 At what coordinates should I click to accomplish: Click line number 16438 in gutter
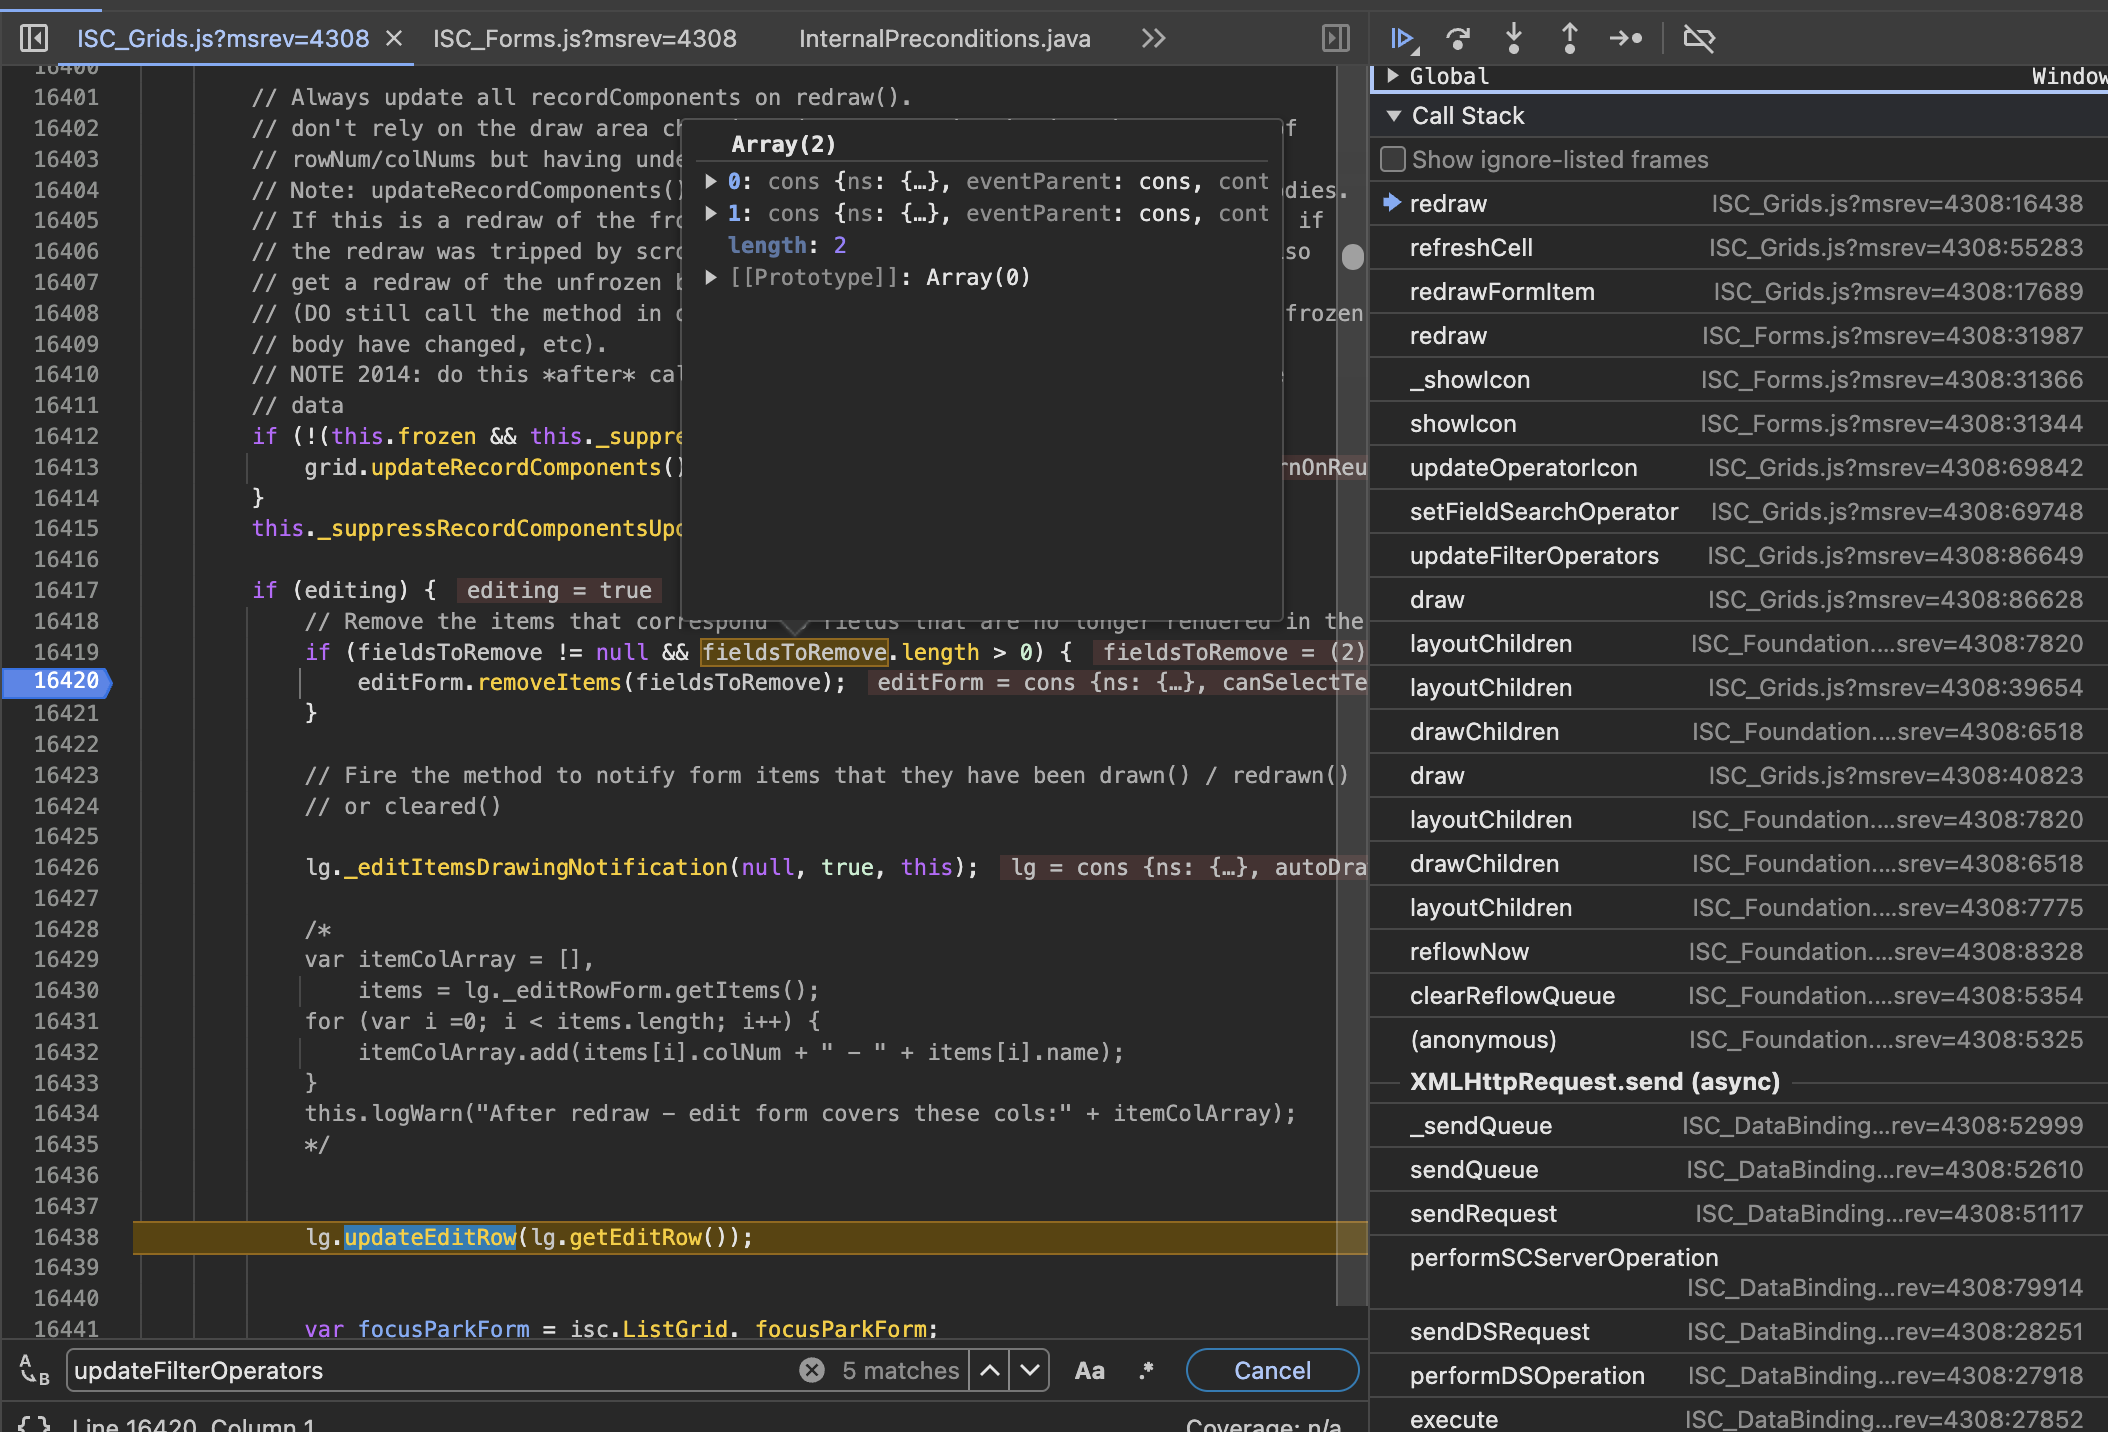(x=66, y=1237)
